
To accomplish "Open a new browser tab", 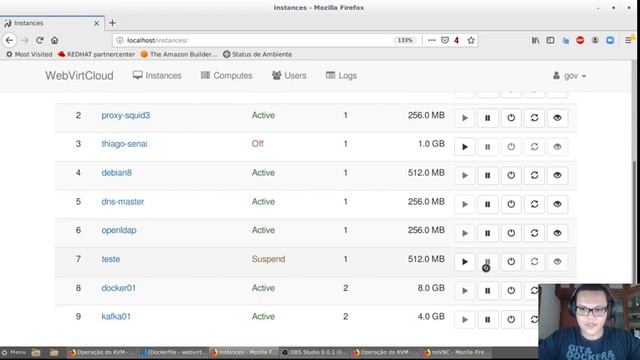I will [x=112, y=23].
